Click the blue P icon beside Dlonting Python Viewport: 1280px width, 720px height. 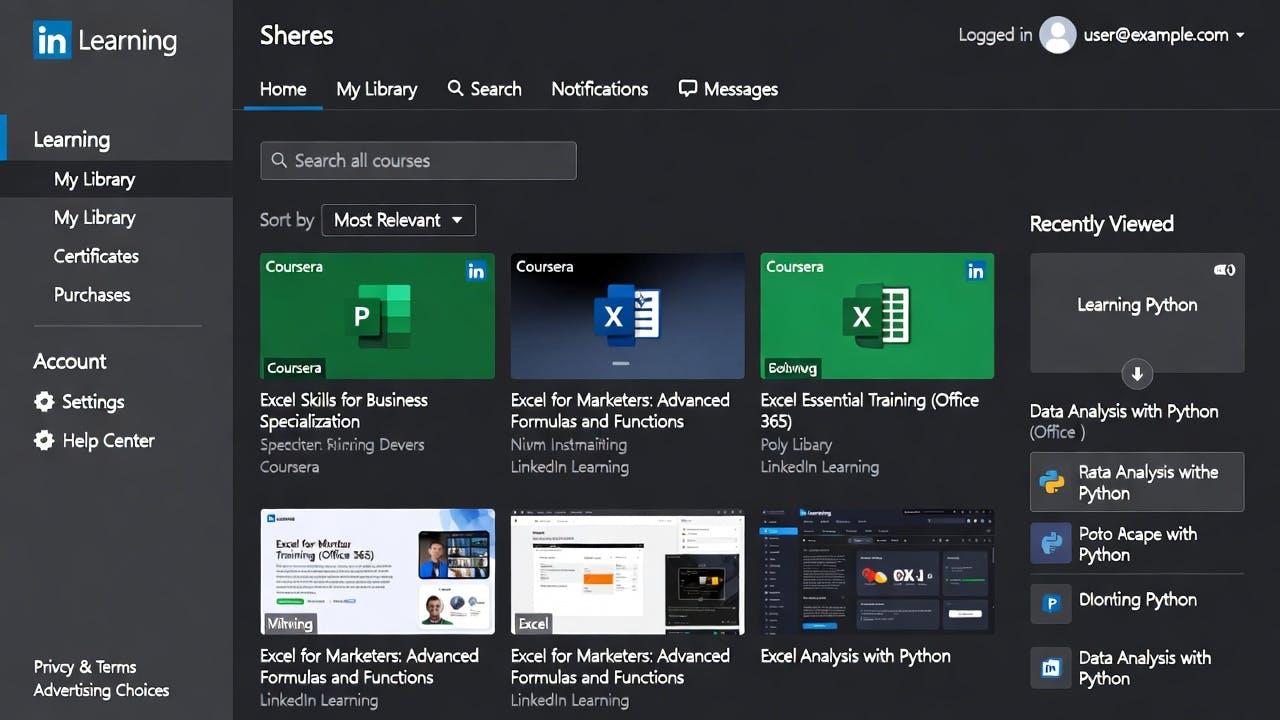[1051, 603]
